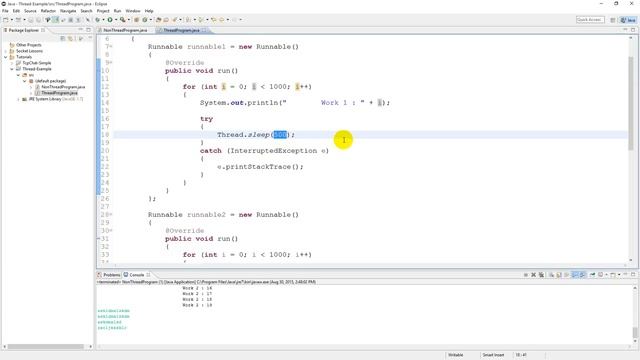Click the Remove Launch console icon
This screenshot has height=360, width=640.
coord(533,275)
